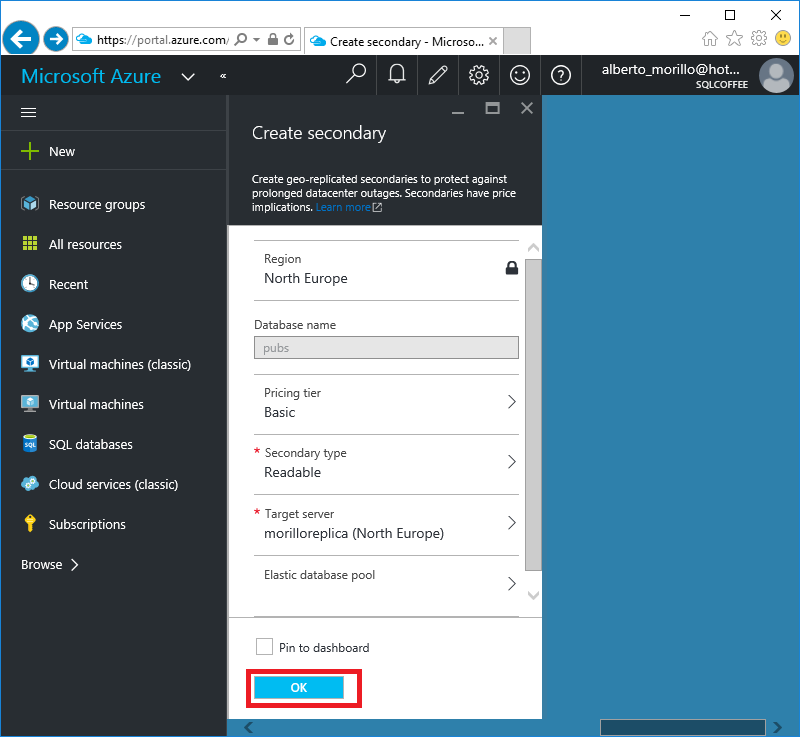Click the Subscriptions key icon
The height and width of the screenshot is (737, 800).
30,523
